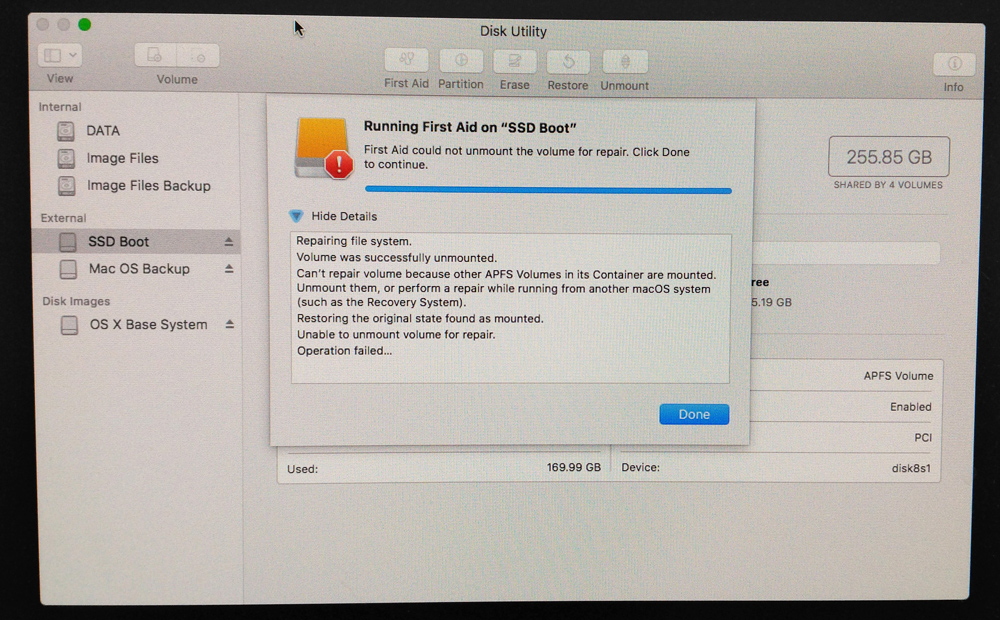Open the View sidebar dropdown
Viewport: 1000px width, 620px height.
pos(59,55)
